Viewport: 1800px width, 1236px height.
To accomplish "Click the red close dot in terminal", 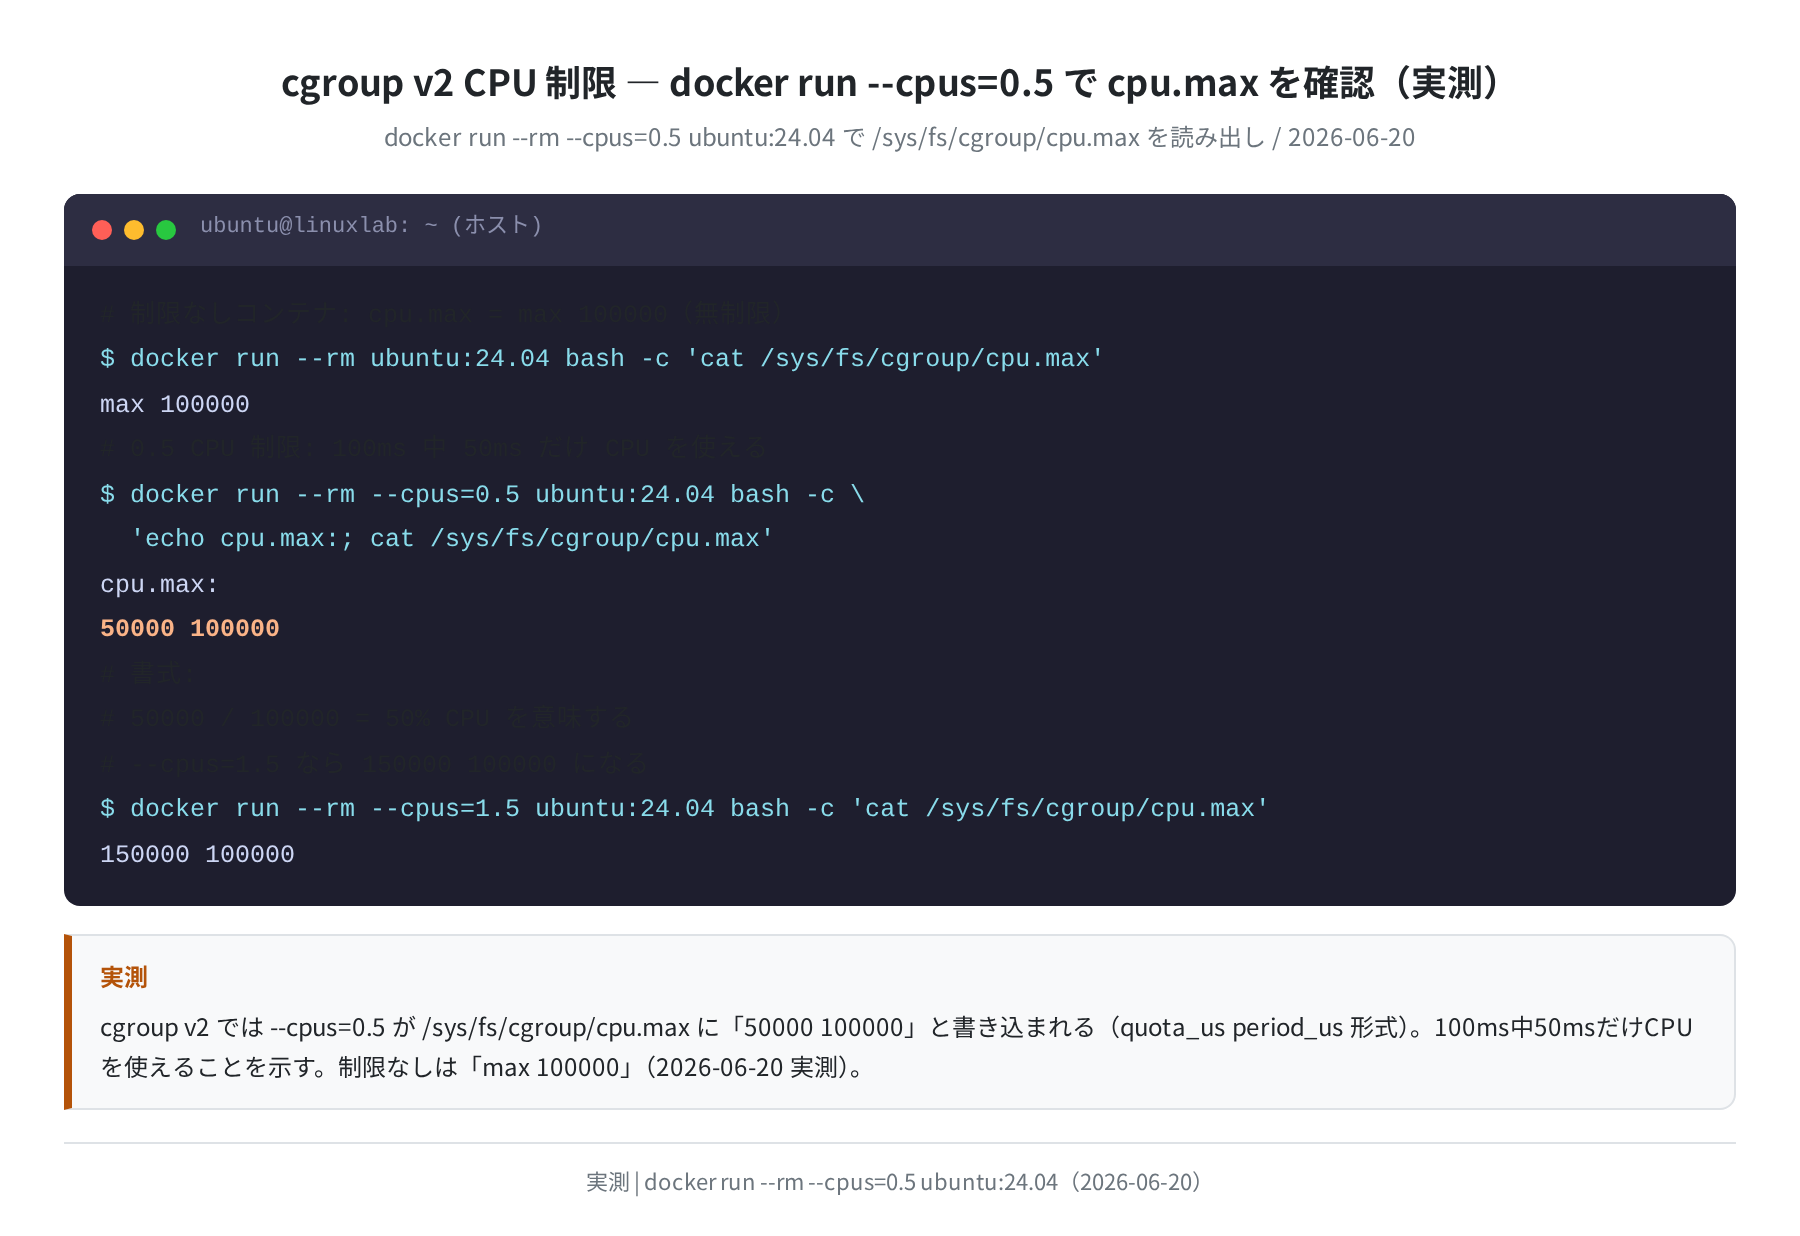I will tap(102, 230).
